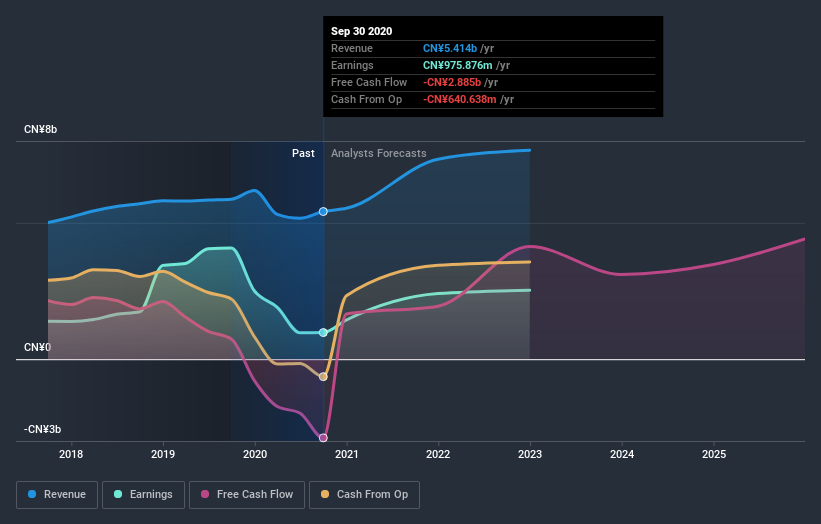Screen dimensions: 821x524
Task: Select the Revenue data point at Sep 2020
Action: coord(323,211)
